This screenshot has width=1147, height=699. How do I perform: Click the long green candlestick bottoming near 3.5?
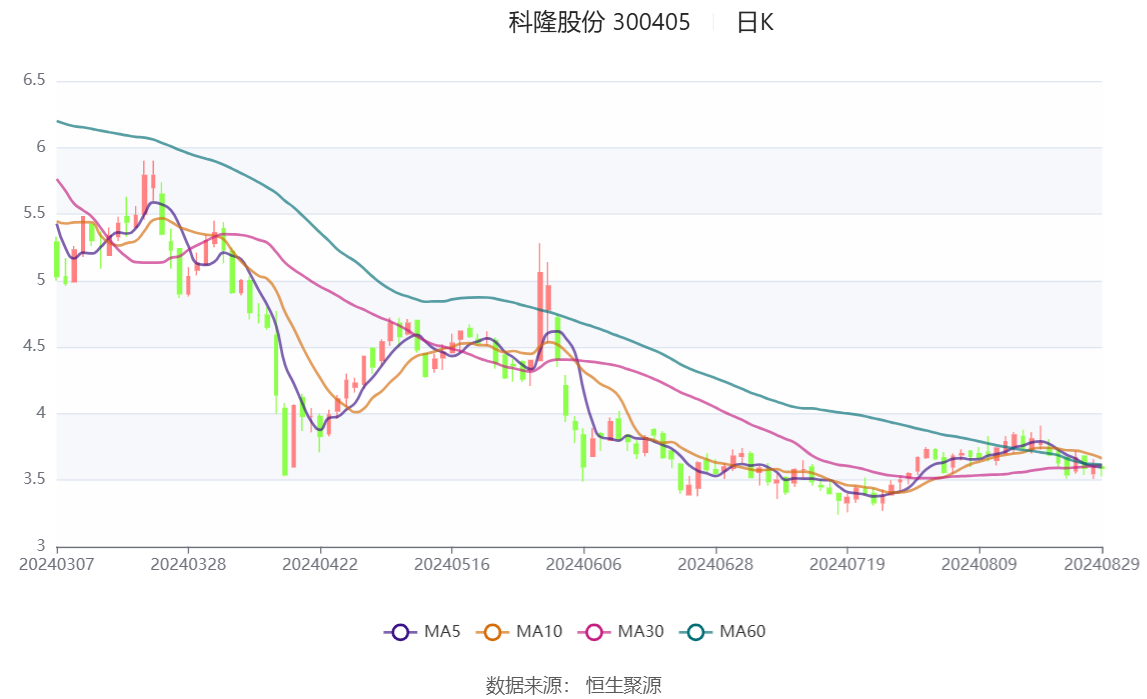click(285, 441)
